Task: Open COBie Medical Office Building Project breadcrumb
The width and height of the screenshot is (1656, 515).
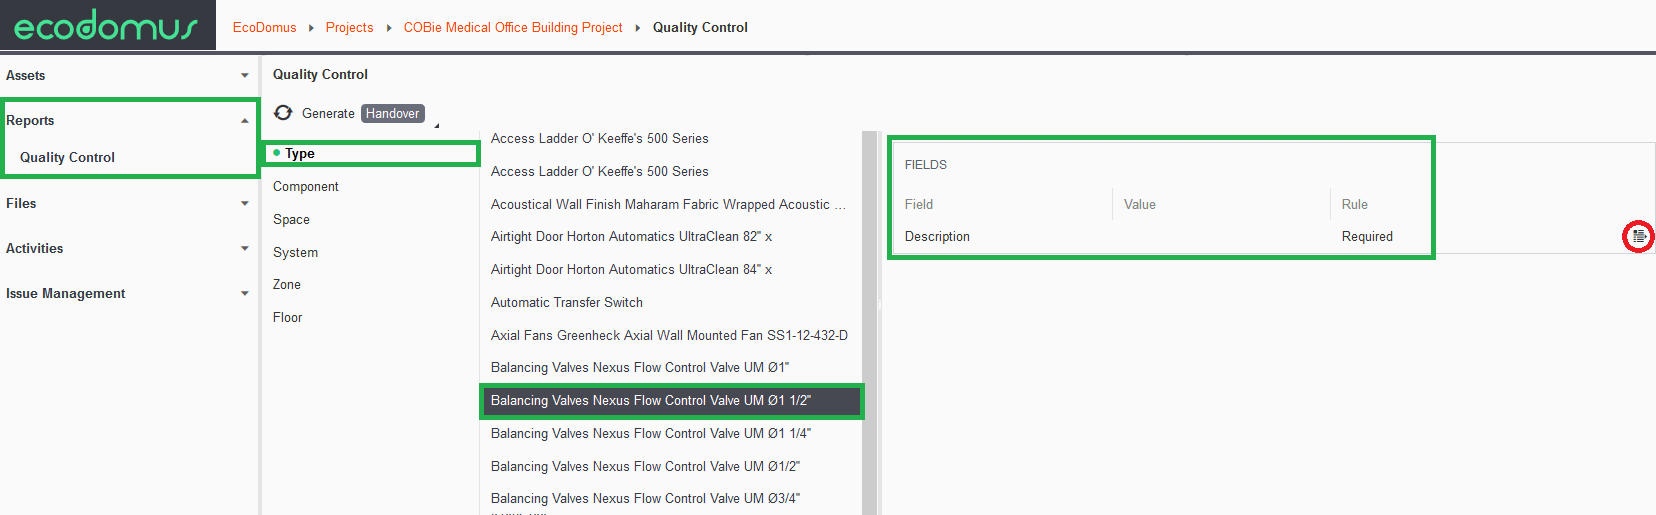Action: (513, 27)
